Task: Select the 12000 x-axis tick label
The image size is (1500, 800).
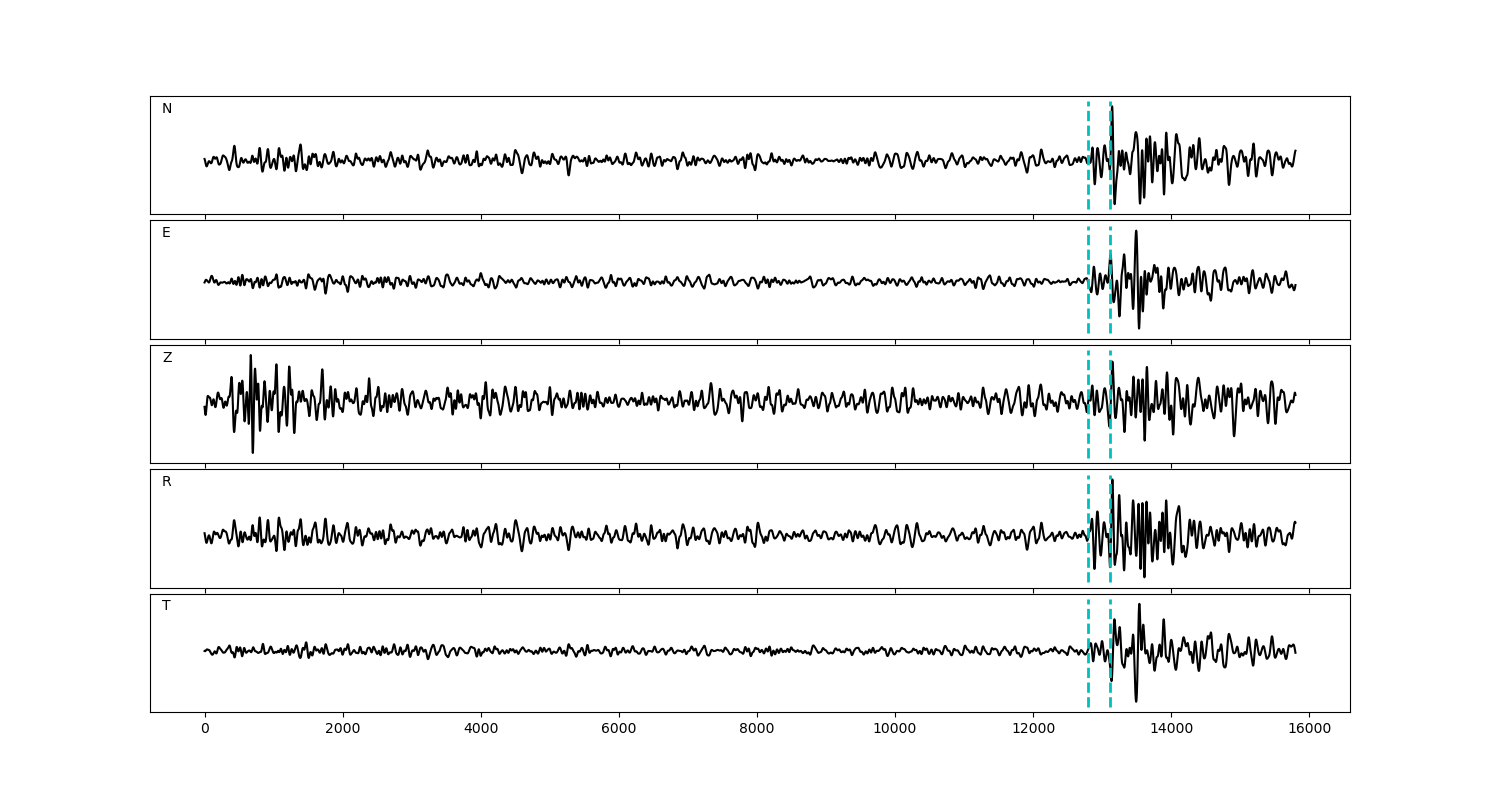Action: pos(1033,730)
